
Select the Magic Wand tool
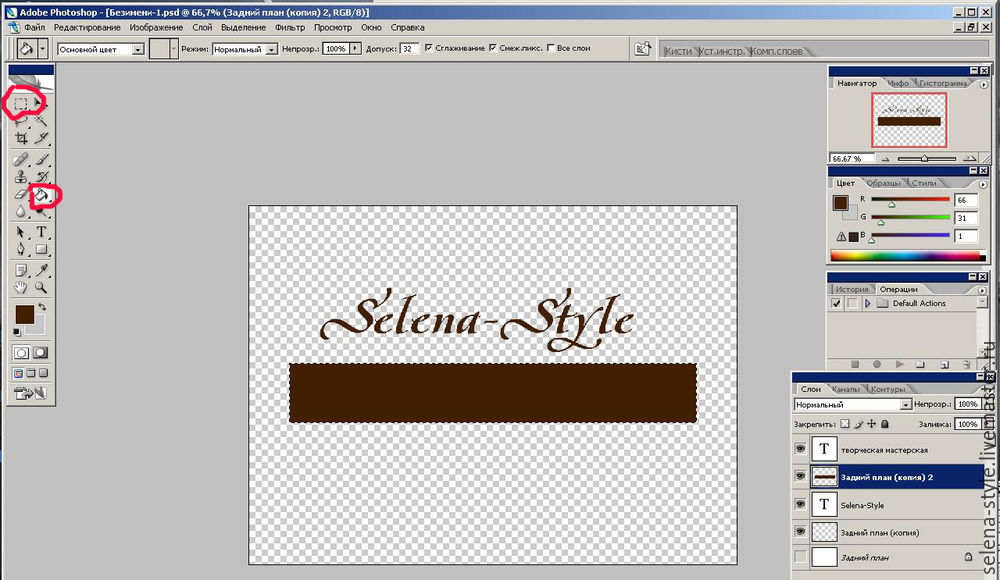[x=41, y=120]
